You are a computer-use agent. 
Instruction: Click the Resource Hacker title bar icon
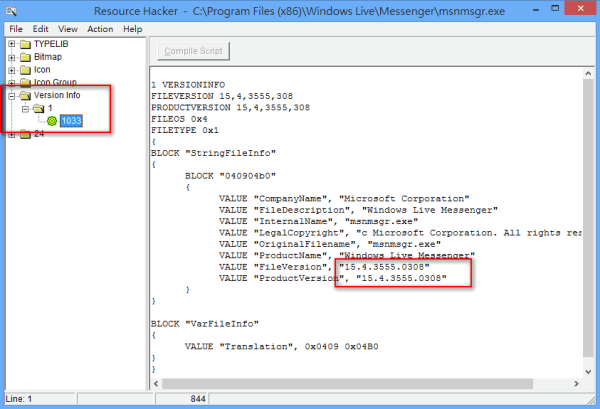[x=11, y=11]
